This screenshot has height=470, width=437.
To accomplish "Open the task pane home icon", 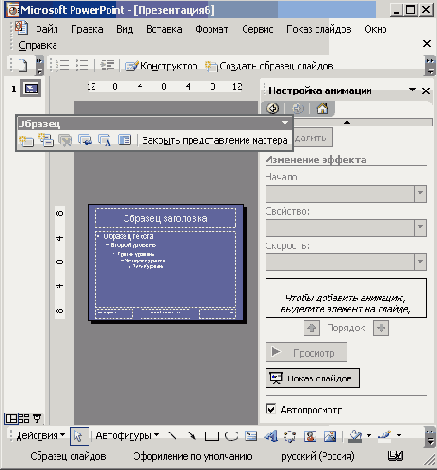I will tap(322, 109).
